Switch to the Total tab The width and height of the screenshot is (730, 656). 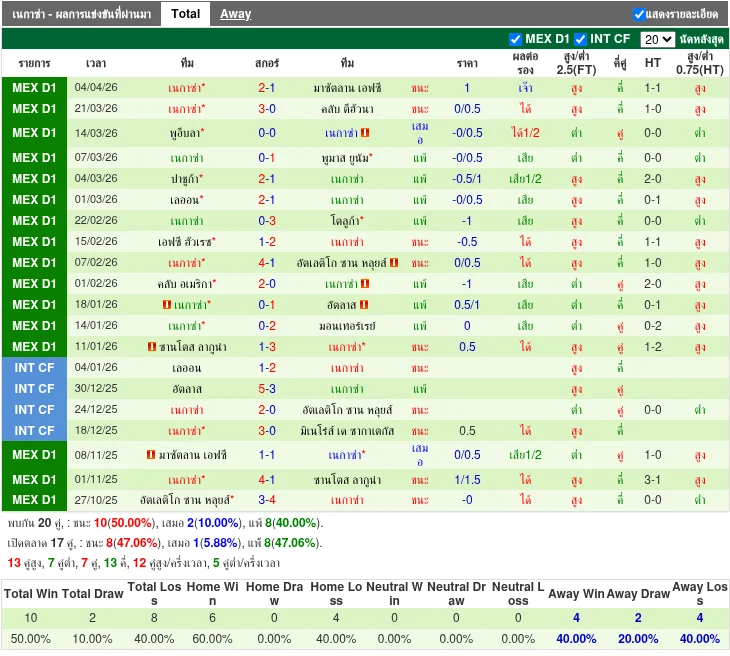point(185,14)
